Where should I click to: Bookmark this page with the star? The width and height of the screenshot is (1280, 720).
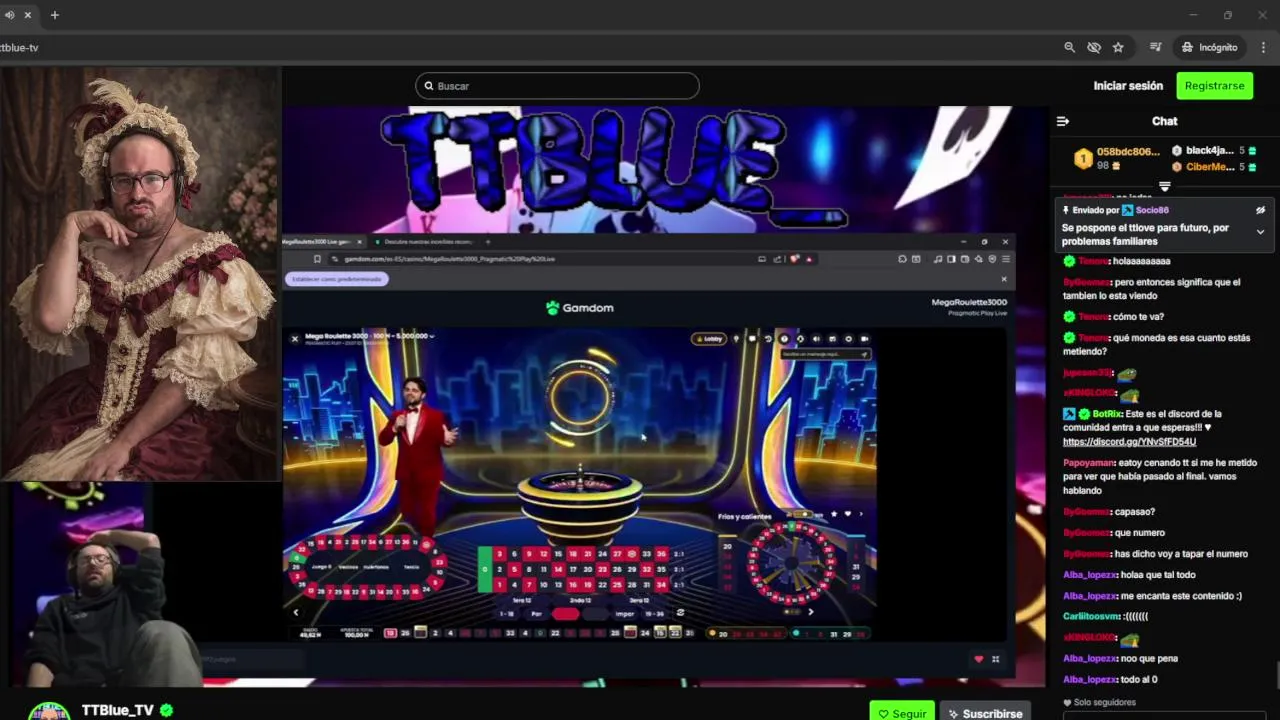[x=1118, y=47]
